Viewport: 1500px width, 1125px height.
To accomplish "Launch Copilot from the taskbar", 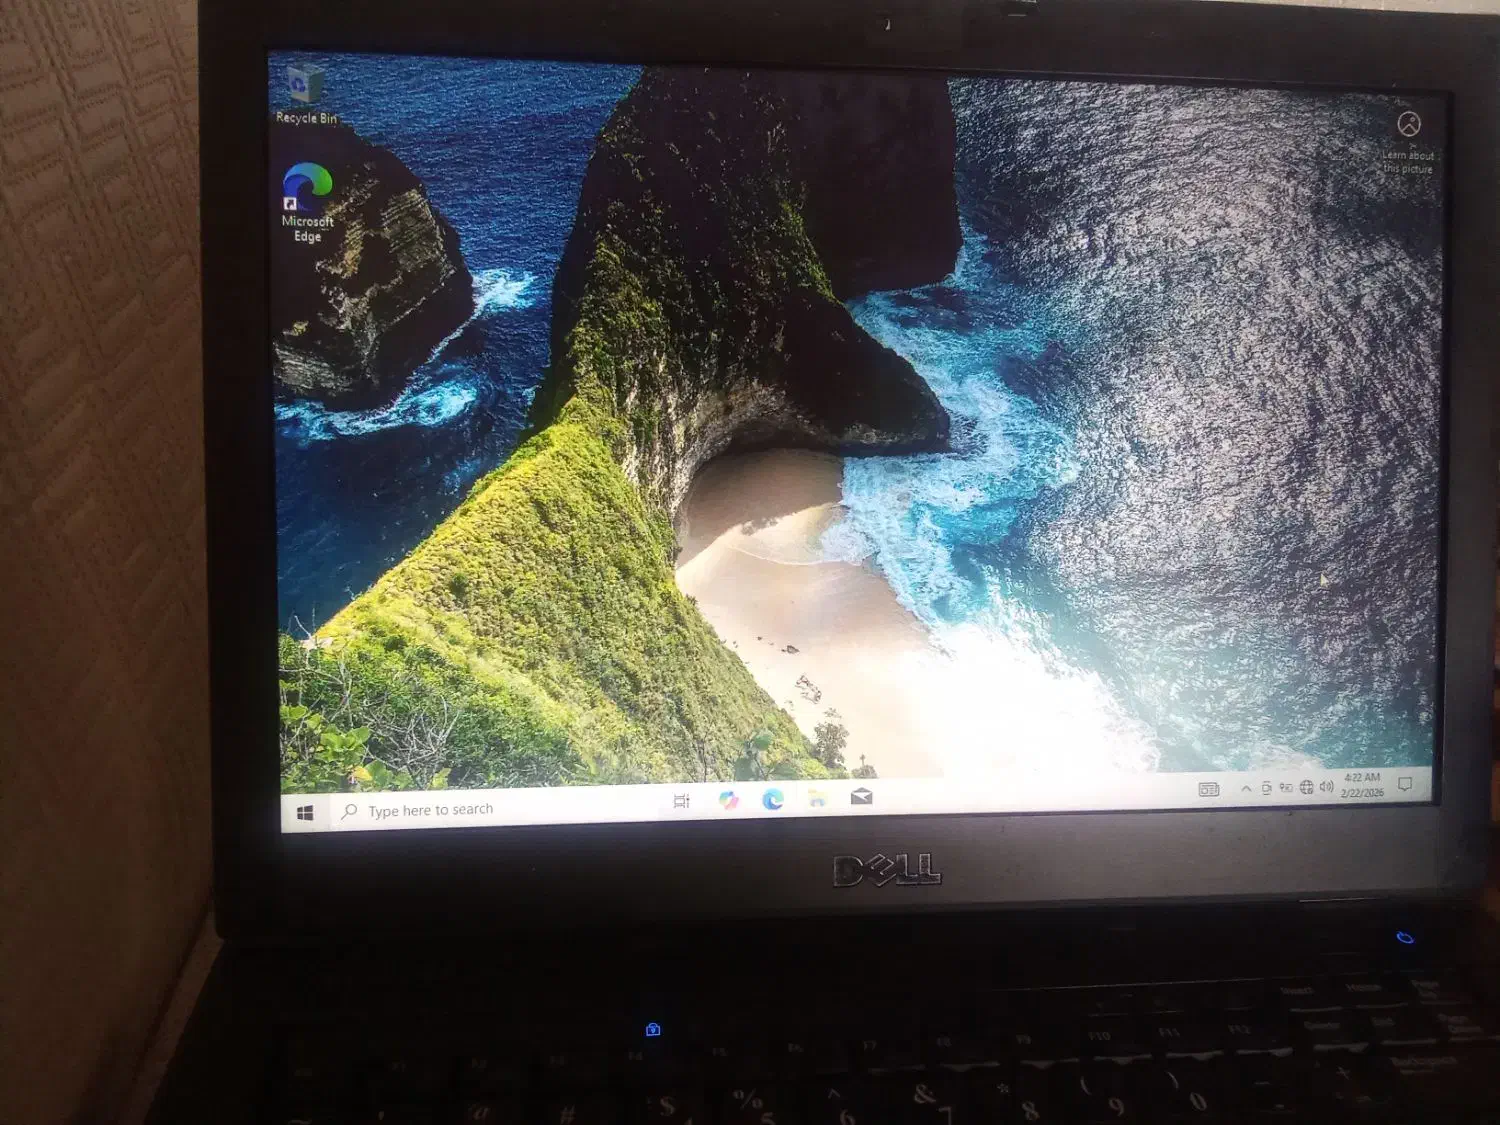I will [x=728, y=800].
